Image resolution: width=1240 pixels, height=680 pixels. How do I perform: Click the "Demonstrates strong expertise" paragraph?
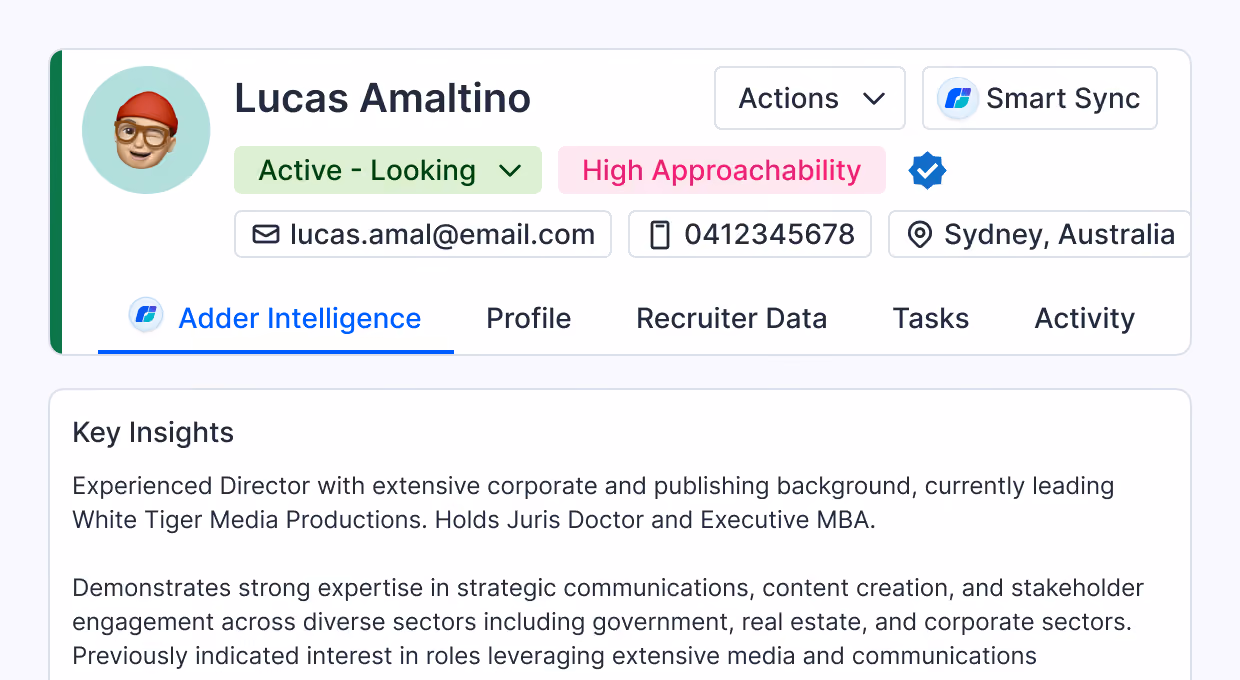608,622
